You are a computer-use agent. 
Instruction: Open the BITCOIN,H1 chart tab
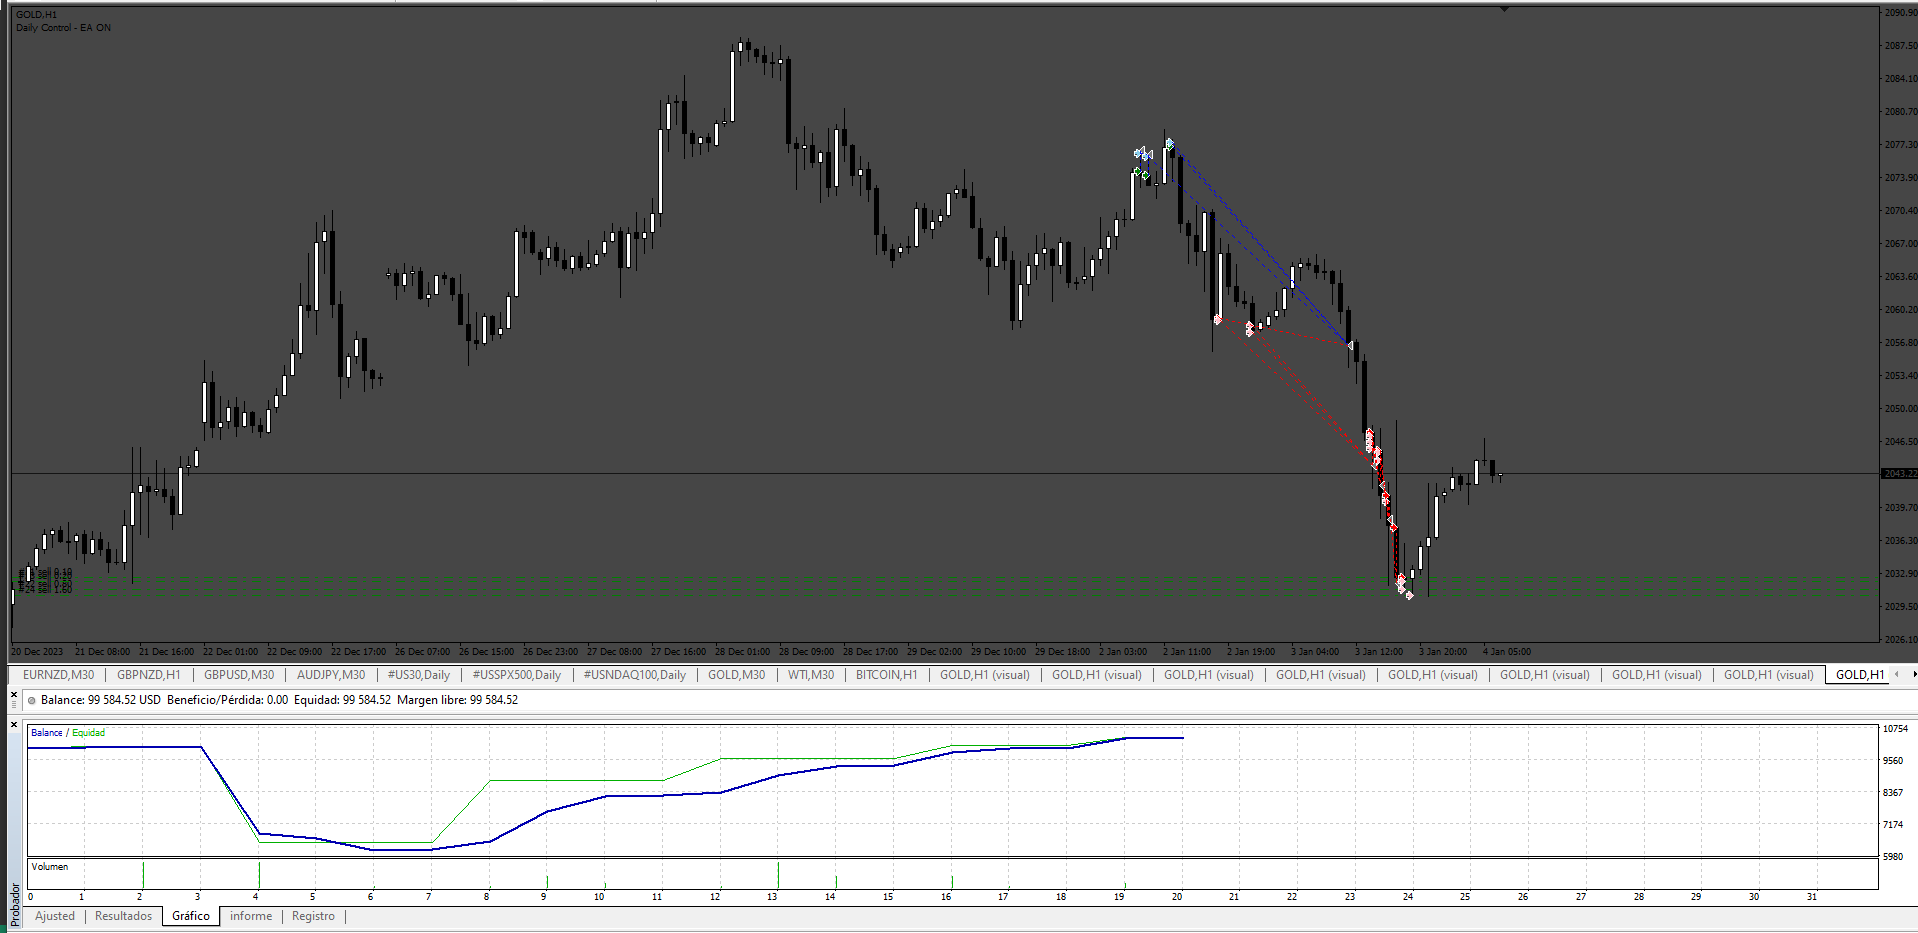(x=887, y=675)
